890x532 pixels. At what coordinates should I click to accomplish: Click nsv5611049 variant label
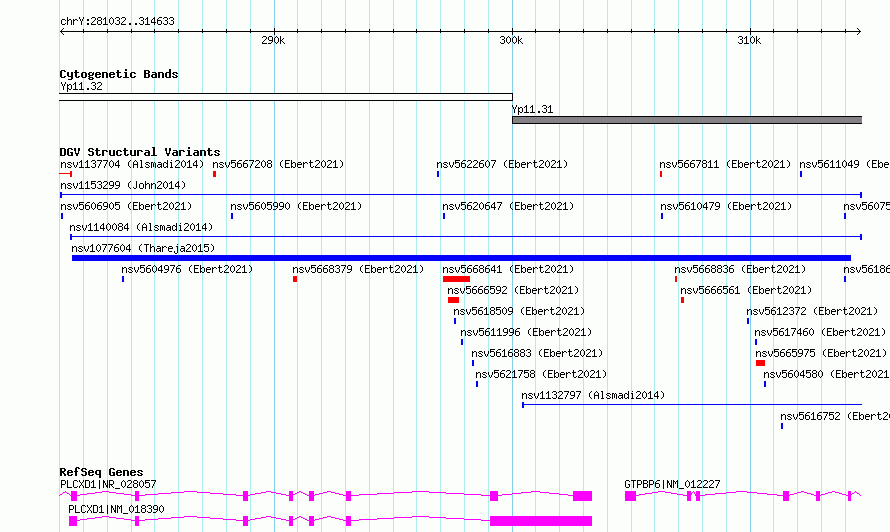point(845,164)
